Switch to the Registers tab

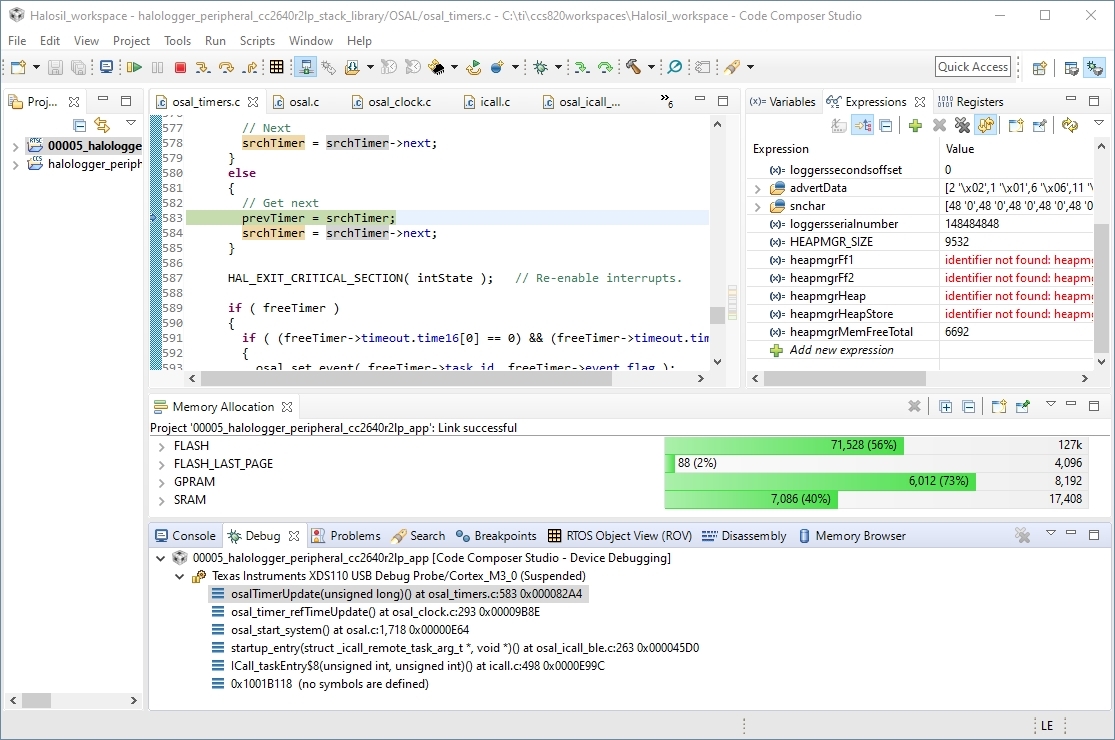coord(971,102)
